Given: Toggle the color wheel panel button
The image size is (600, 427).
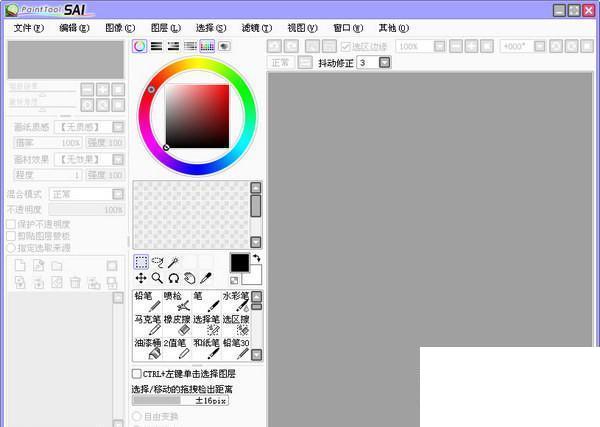Looking at the screenshot, I should click(x=140, y=46).
